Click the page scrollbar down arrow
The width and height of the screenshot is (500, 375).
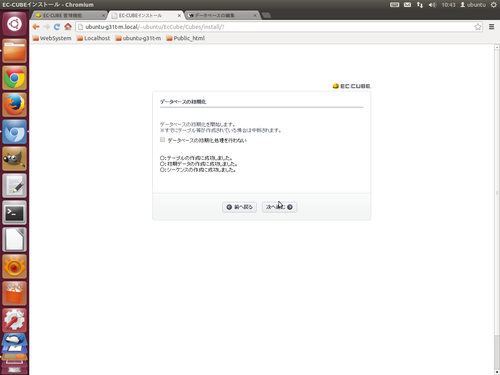(x=497, y=372)
